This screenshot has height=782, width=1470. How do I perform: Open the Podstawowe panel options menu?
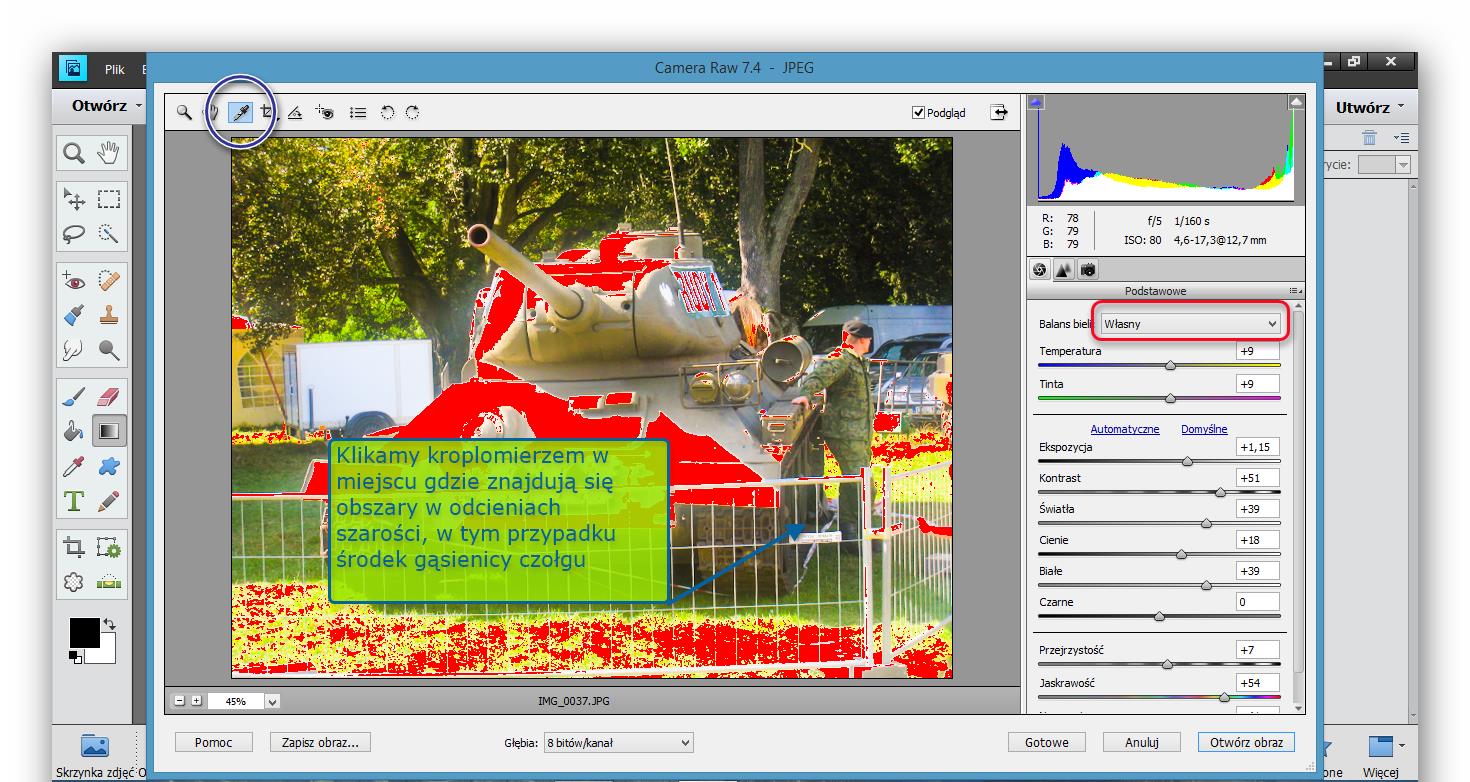click(x=1295, y=290)
